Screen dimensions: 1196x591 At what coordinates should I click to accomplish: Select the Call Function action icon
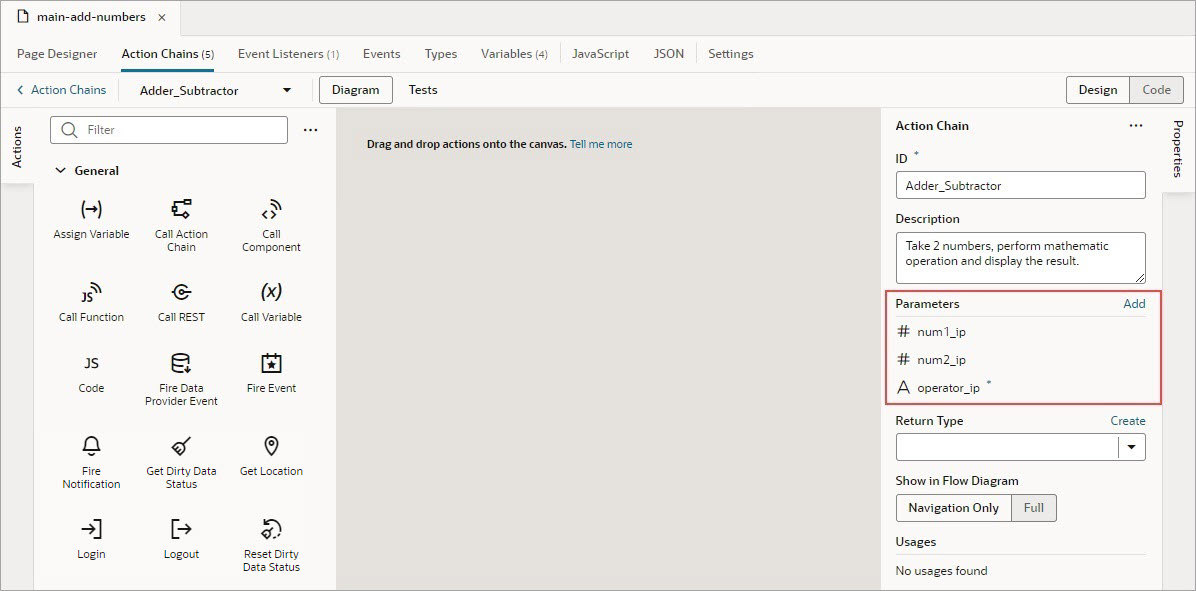91,293
